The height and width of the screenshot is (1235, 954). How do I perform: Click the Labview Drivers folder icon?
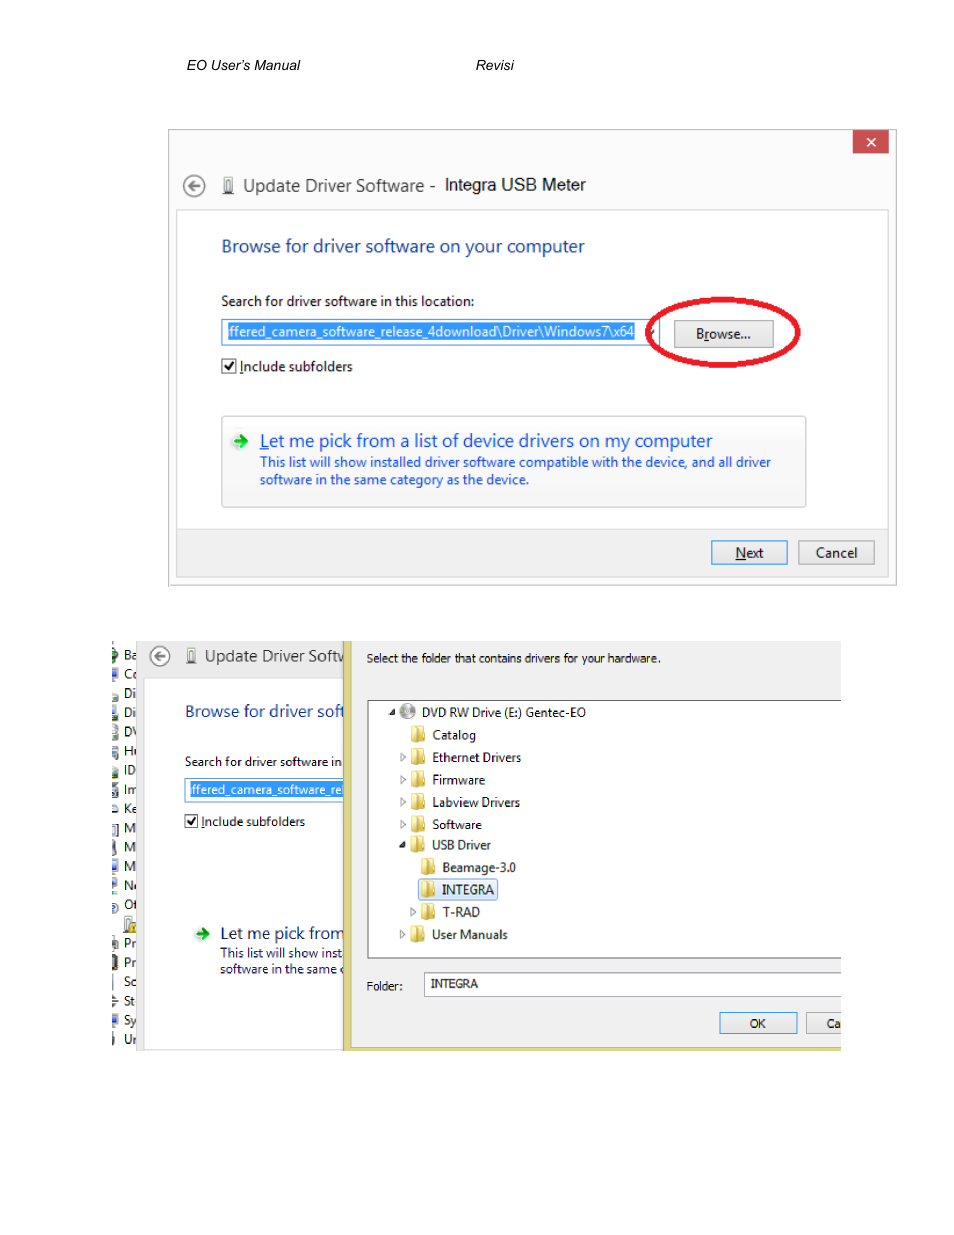click(419, 802)
